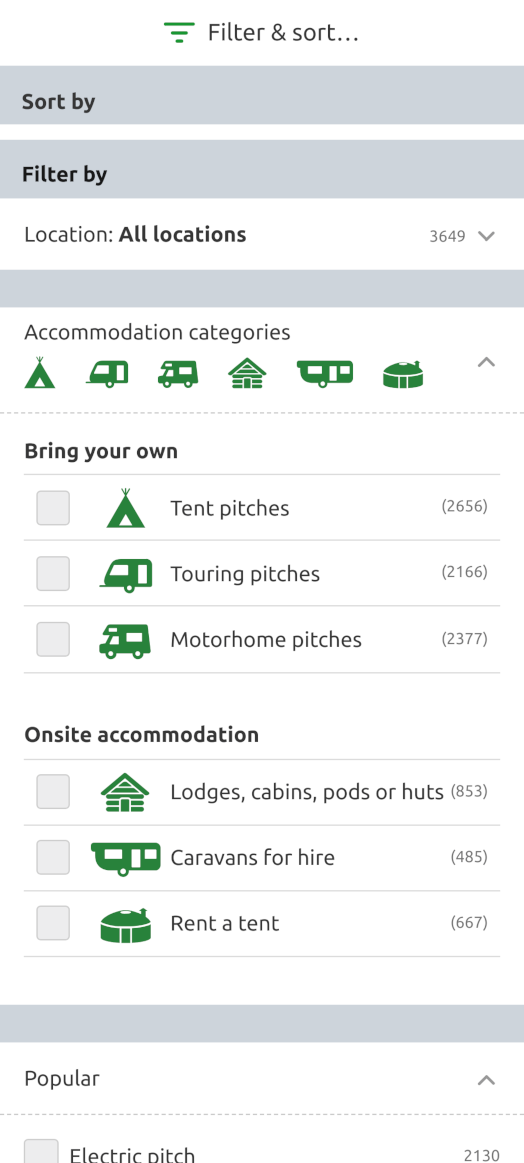Expand the Location All locations dropdown
The height and width of the screenshot is (1163, 524).
[x=262, y=235]
